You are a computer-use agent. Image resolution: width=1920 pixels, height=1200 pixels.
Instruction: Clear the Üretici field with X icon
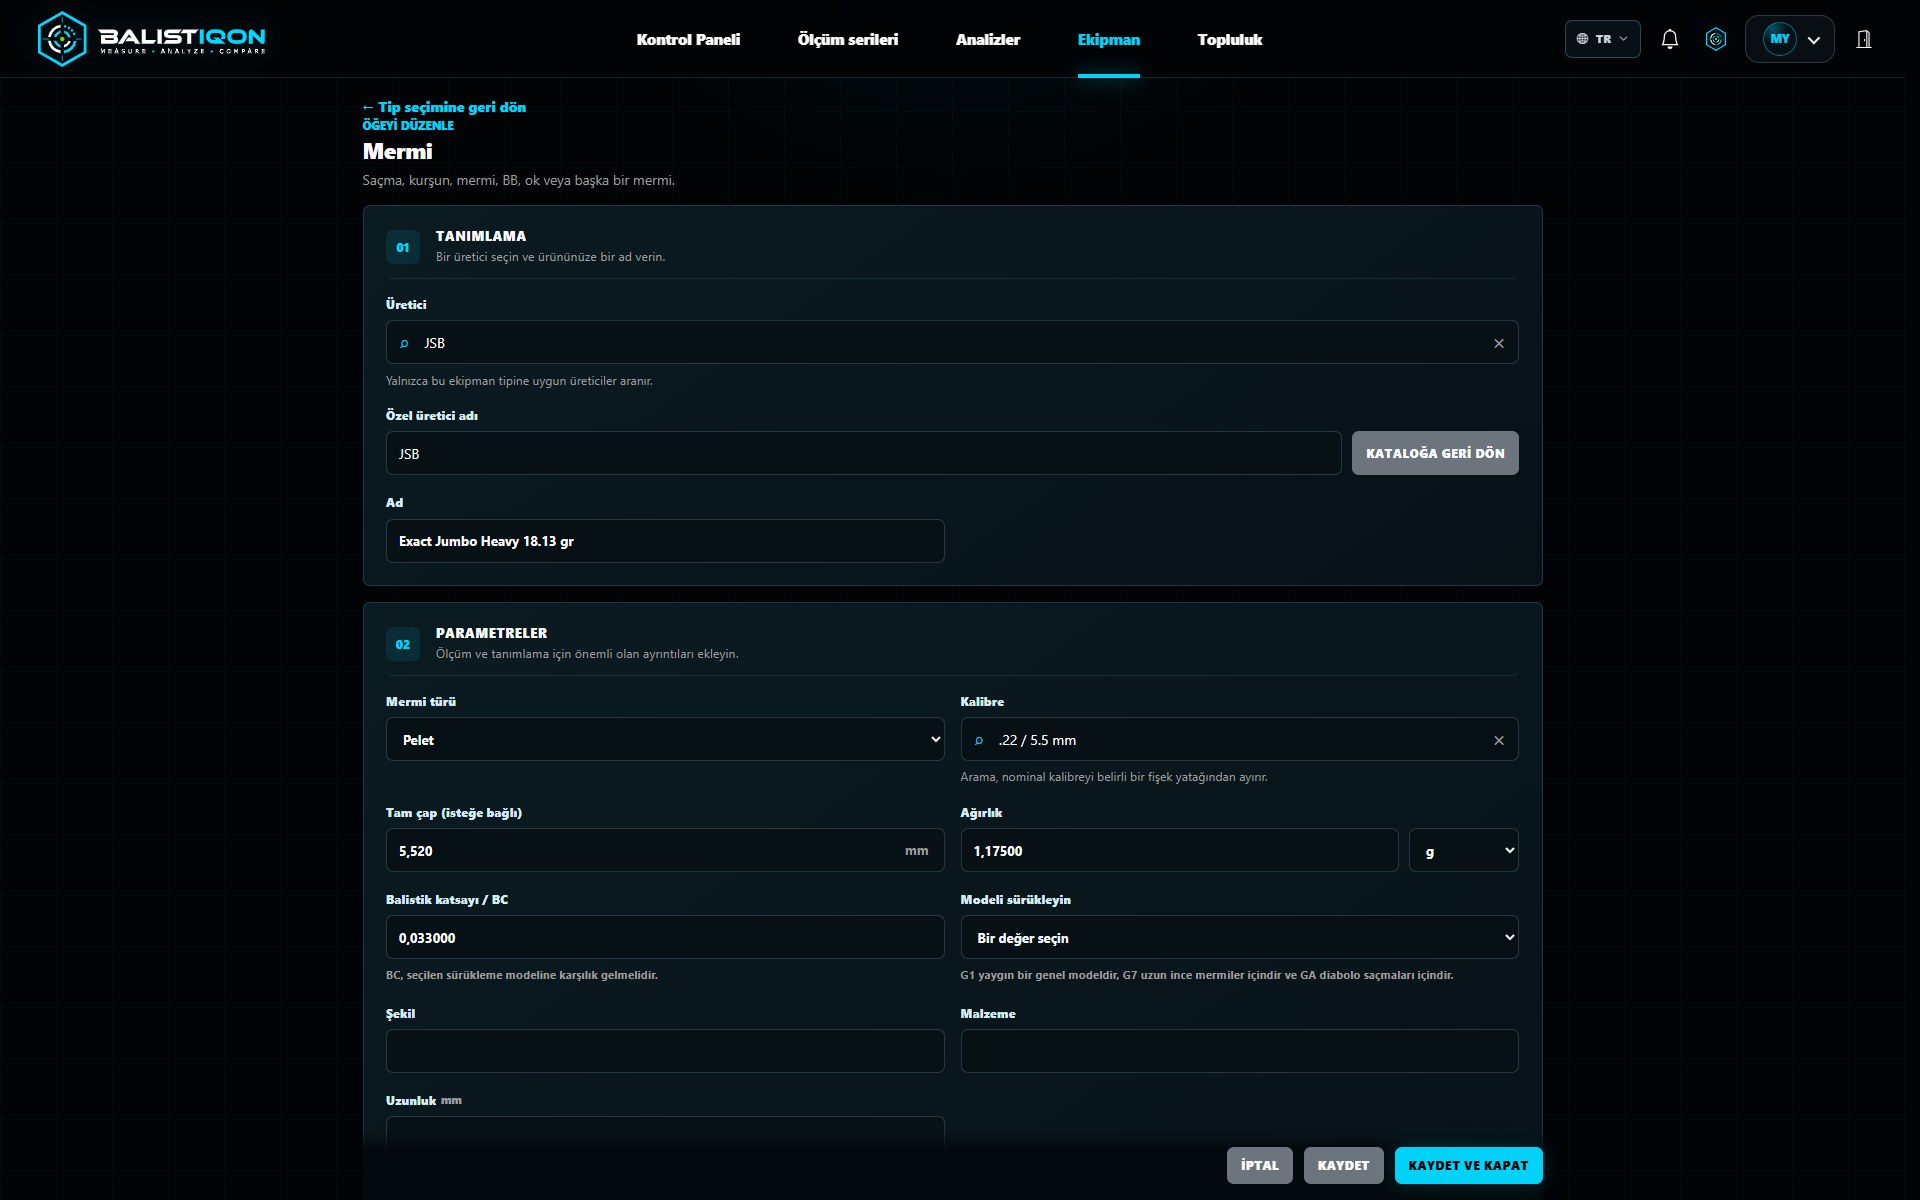(1498, 343)
